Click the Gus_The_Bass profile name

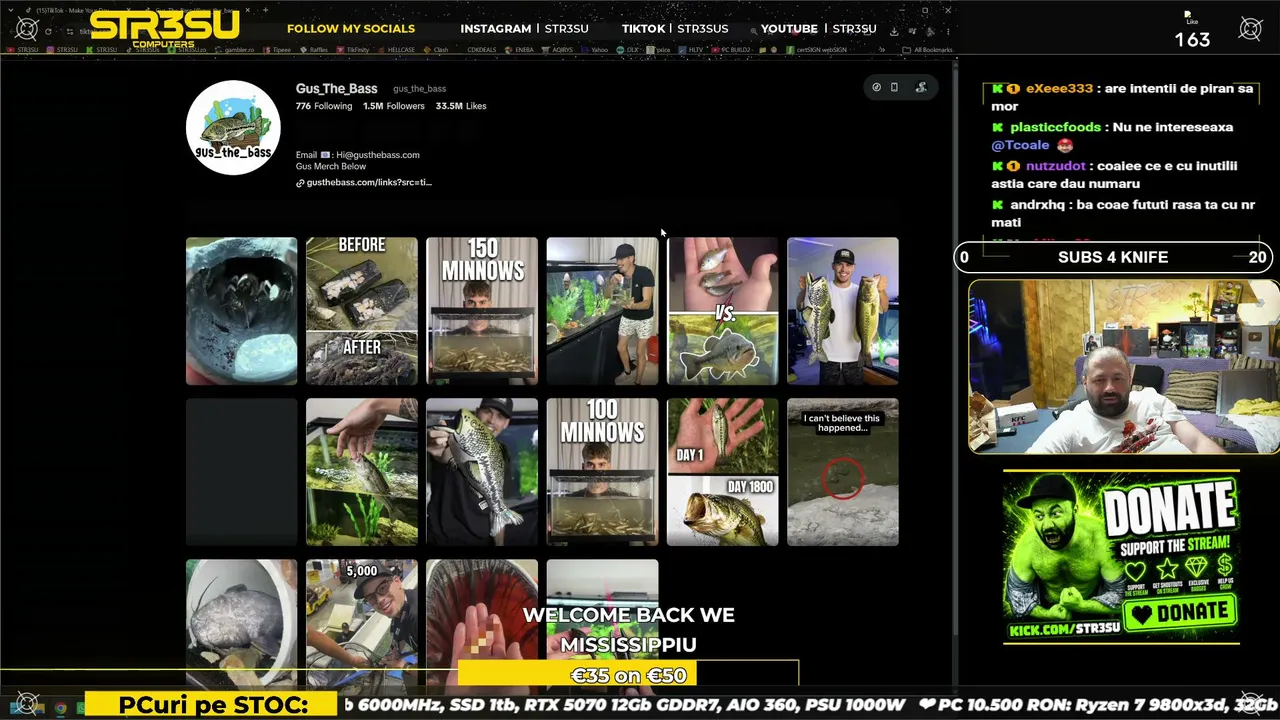click(336, 89)
